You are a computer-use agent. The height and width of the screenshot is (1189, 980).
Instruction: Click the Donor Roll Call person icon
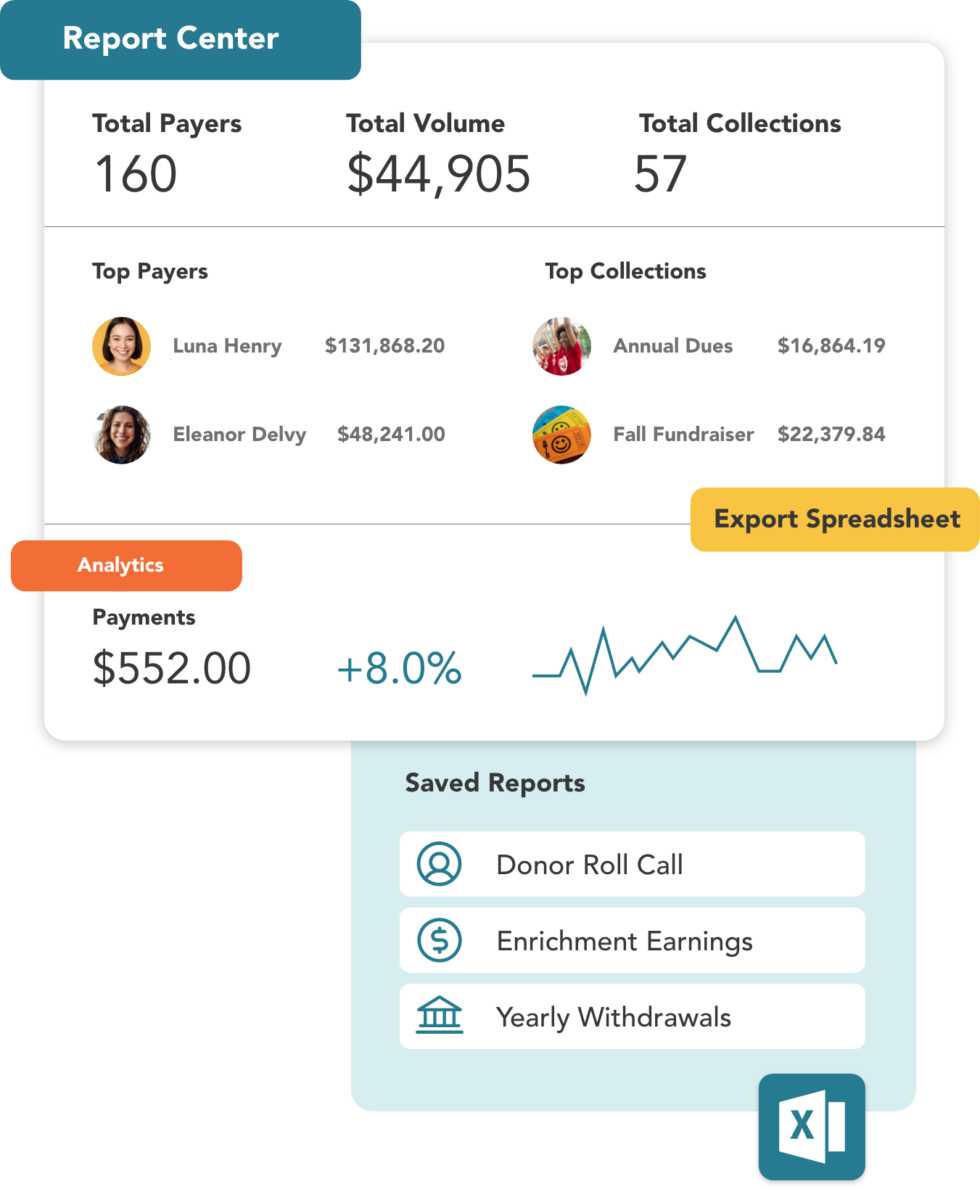(x=439, y=864)
